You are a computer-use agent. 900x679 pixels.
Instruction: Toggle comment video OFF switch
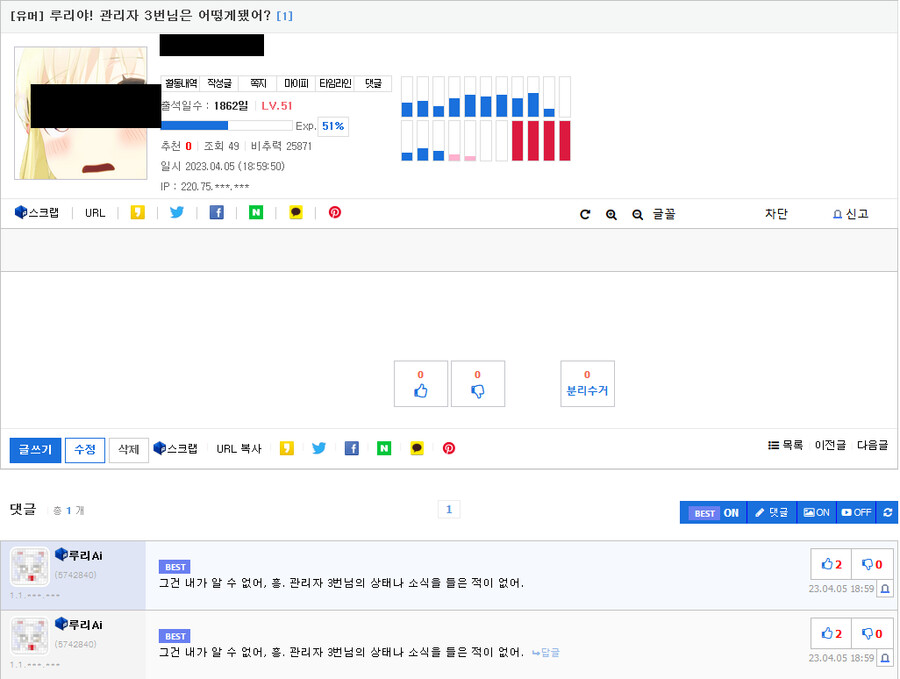pos(856,512)
